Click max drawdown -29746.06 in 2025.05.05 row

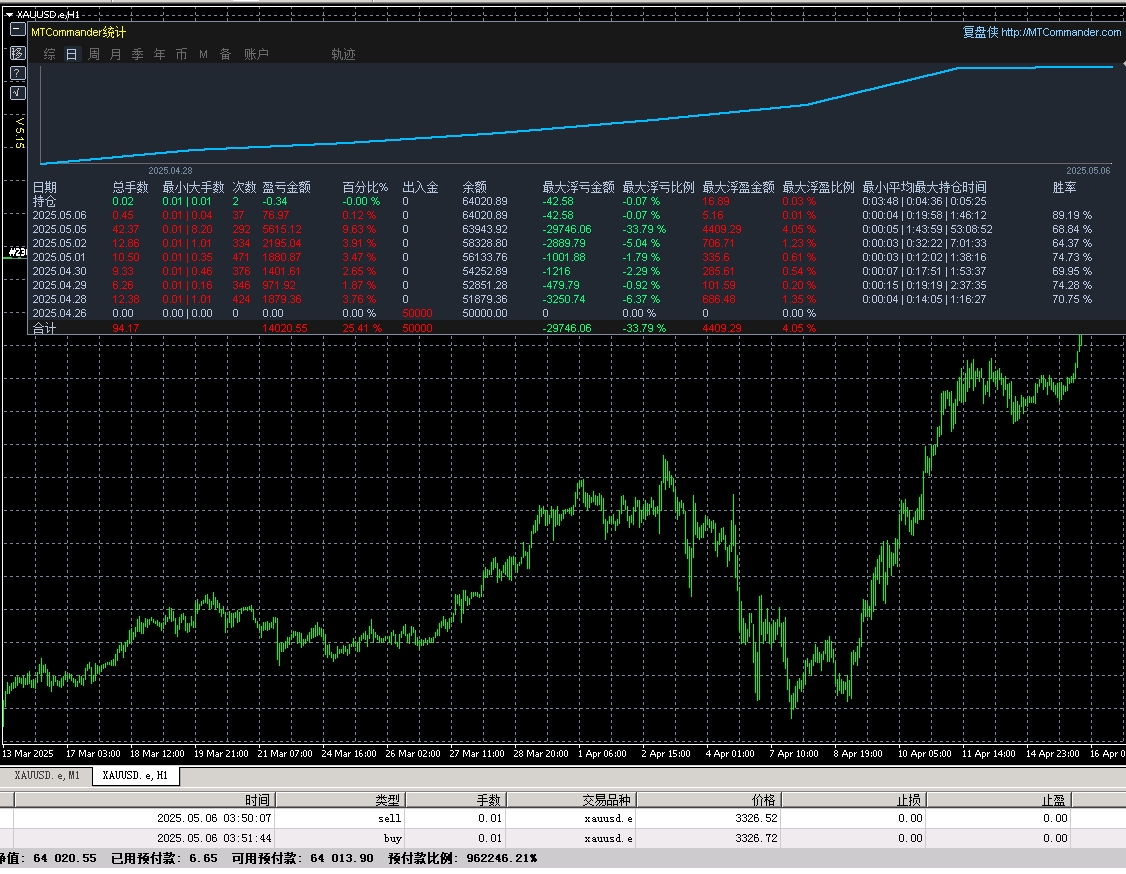point(567,229)
